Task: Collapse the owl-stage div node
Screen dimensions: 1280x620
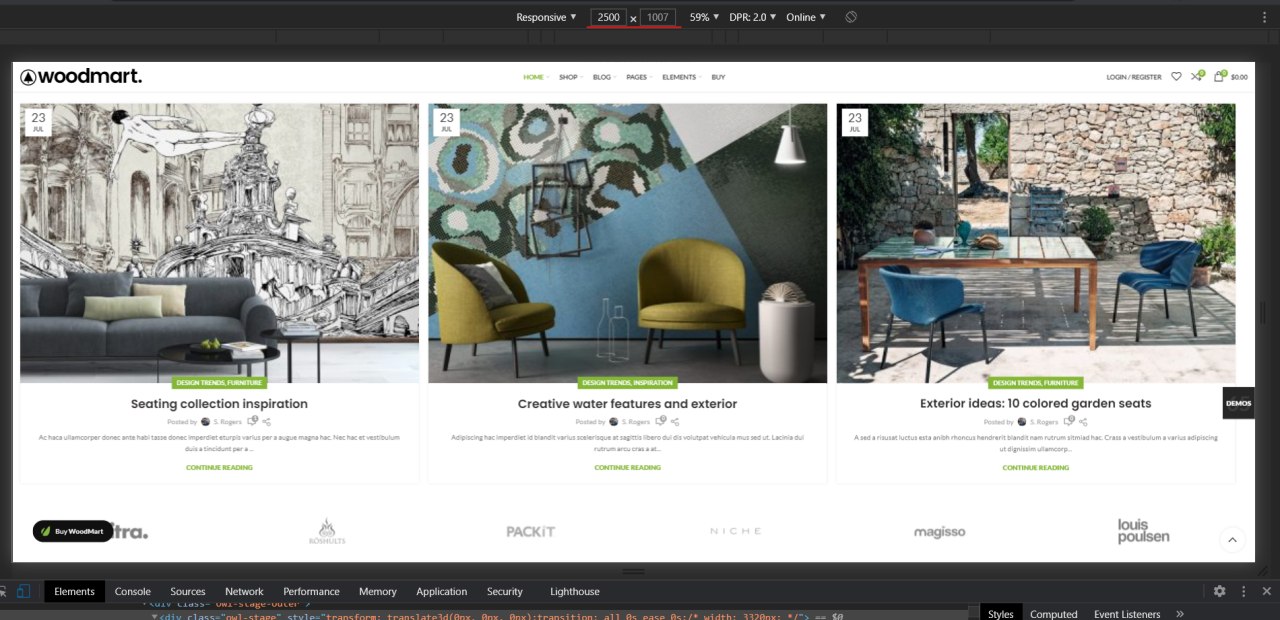Action: coord(155,616)
